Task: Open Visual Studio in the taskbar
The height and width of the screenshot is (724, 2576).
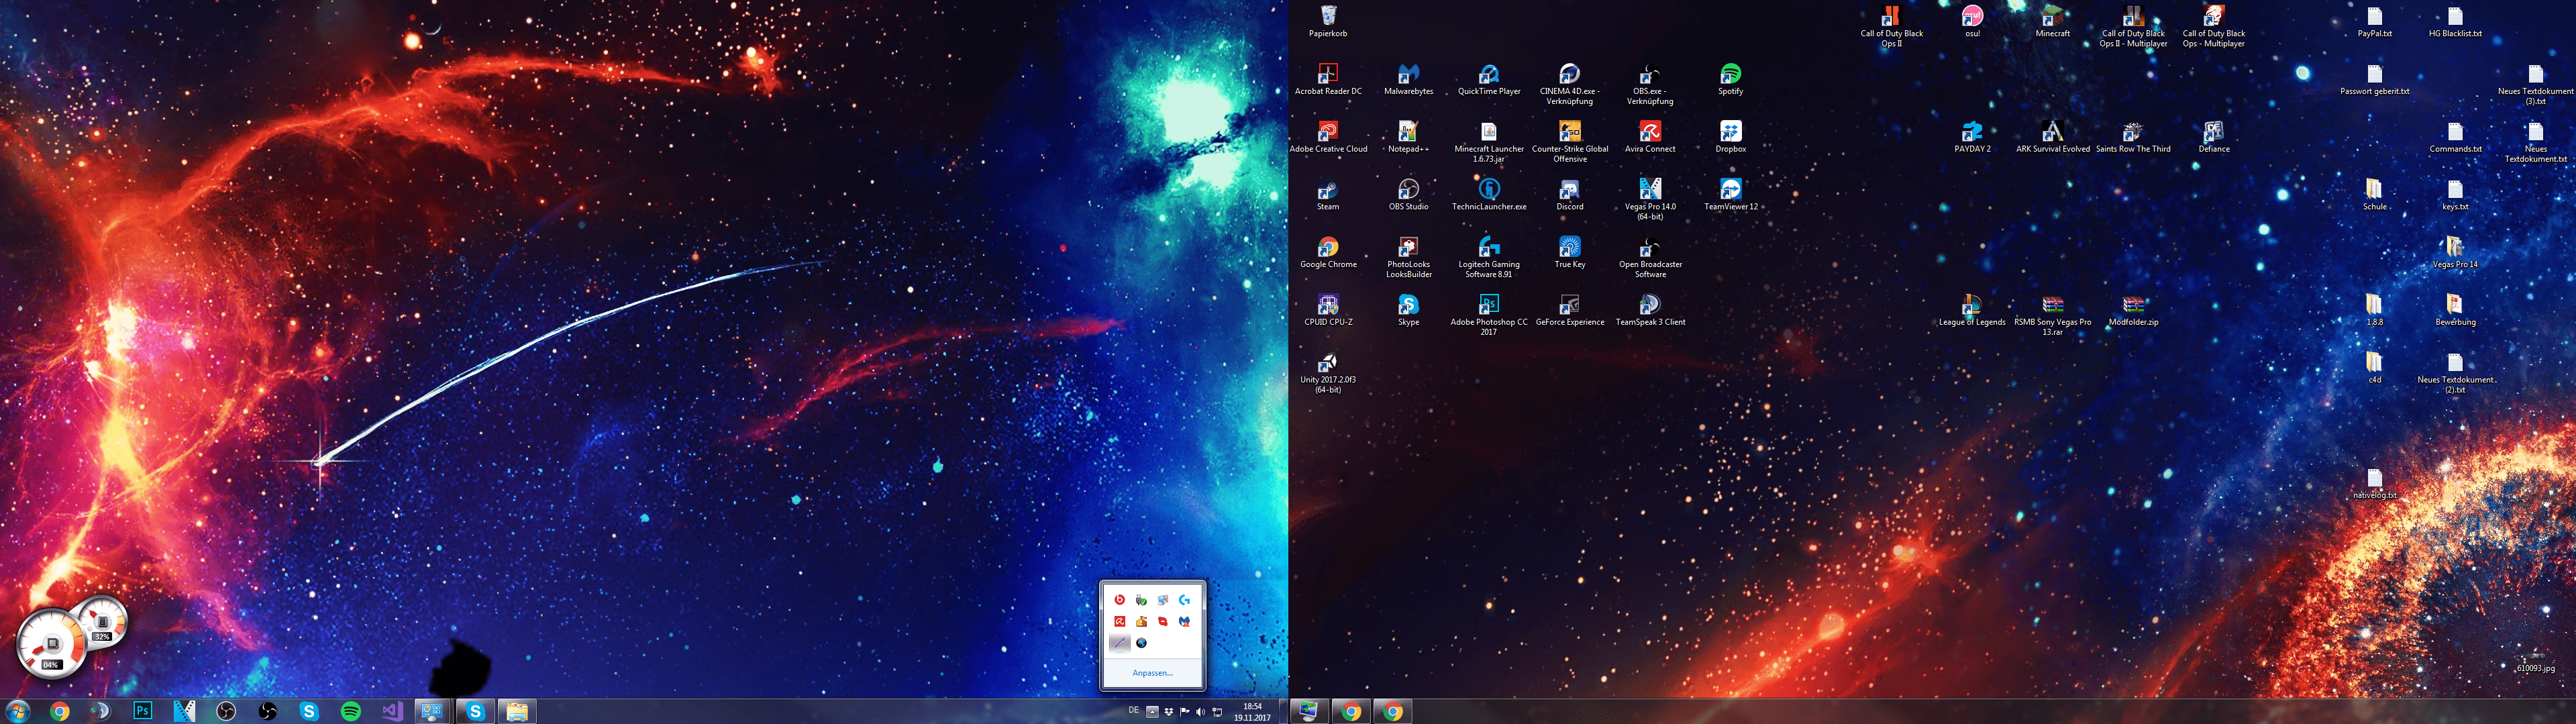Action: [x=392, y=711]
